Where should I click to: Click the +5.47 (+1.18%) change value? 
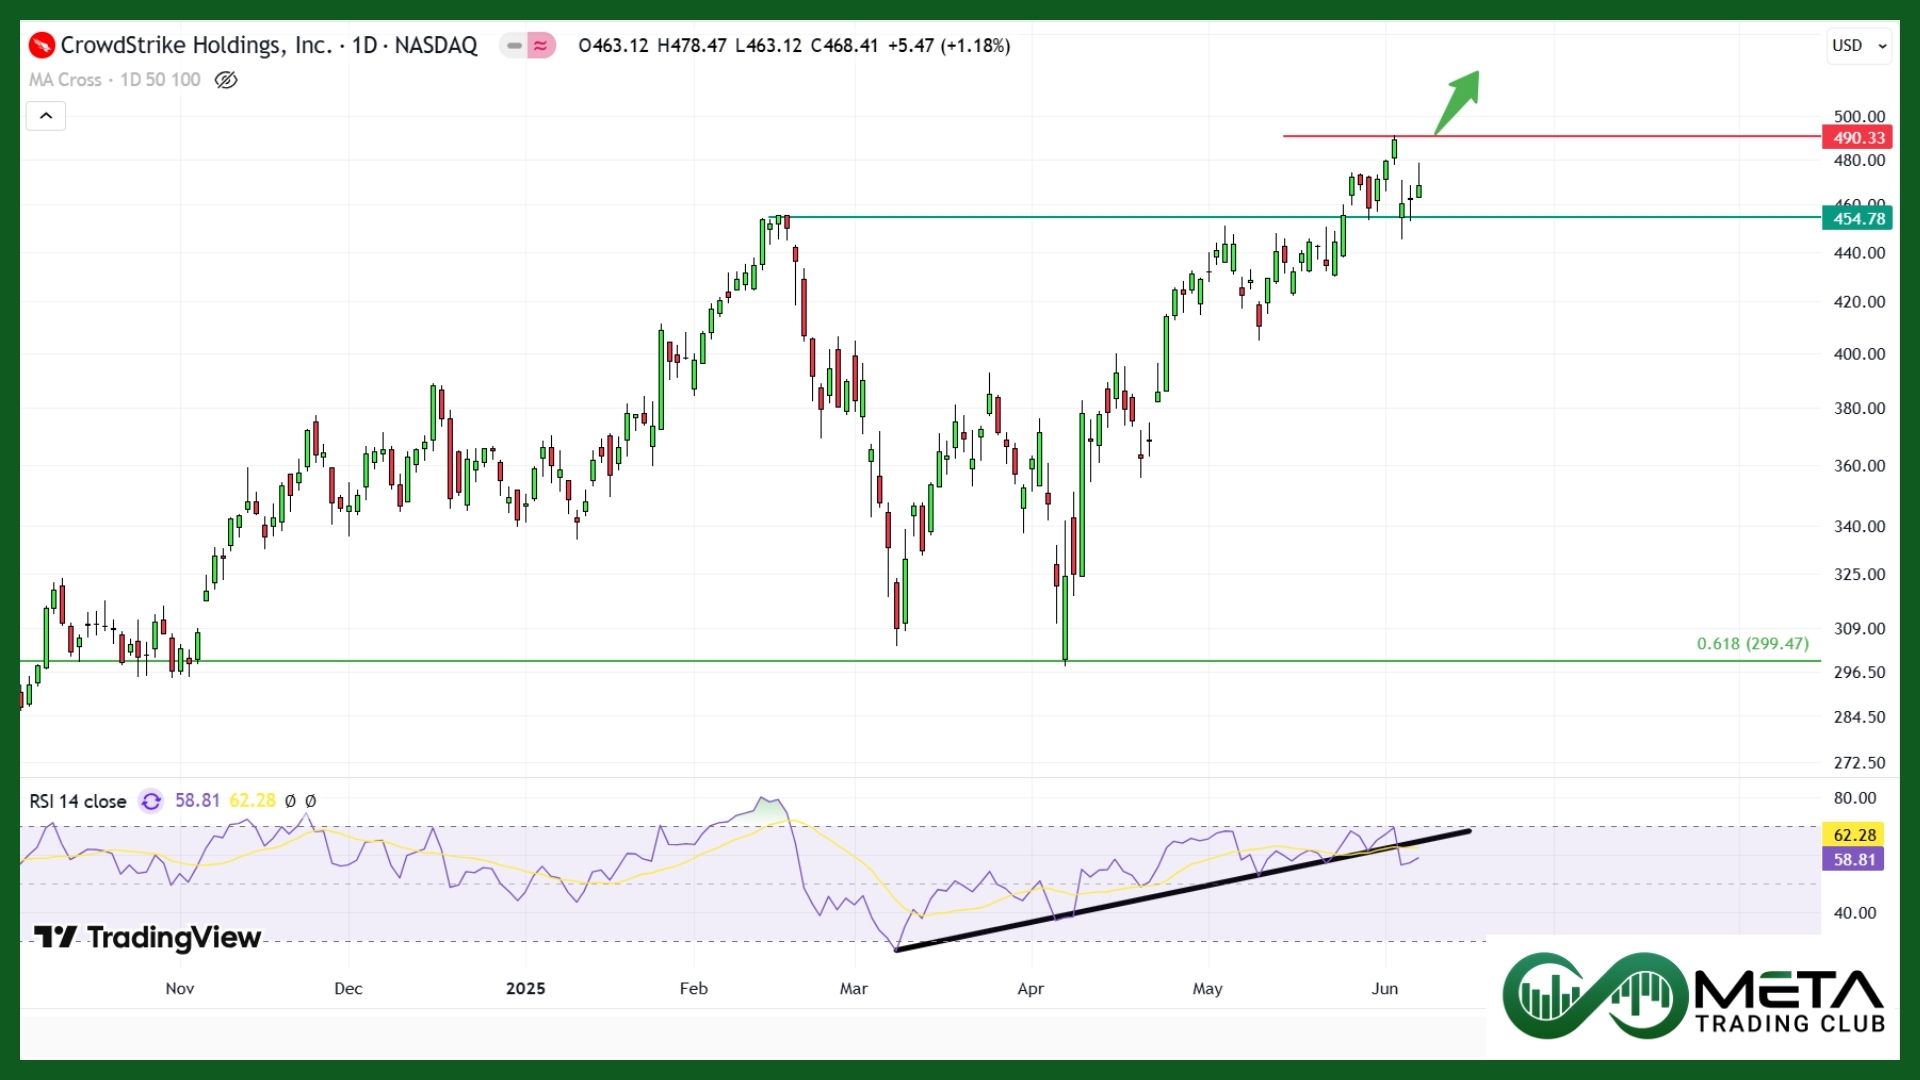[949, 46]
